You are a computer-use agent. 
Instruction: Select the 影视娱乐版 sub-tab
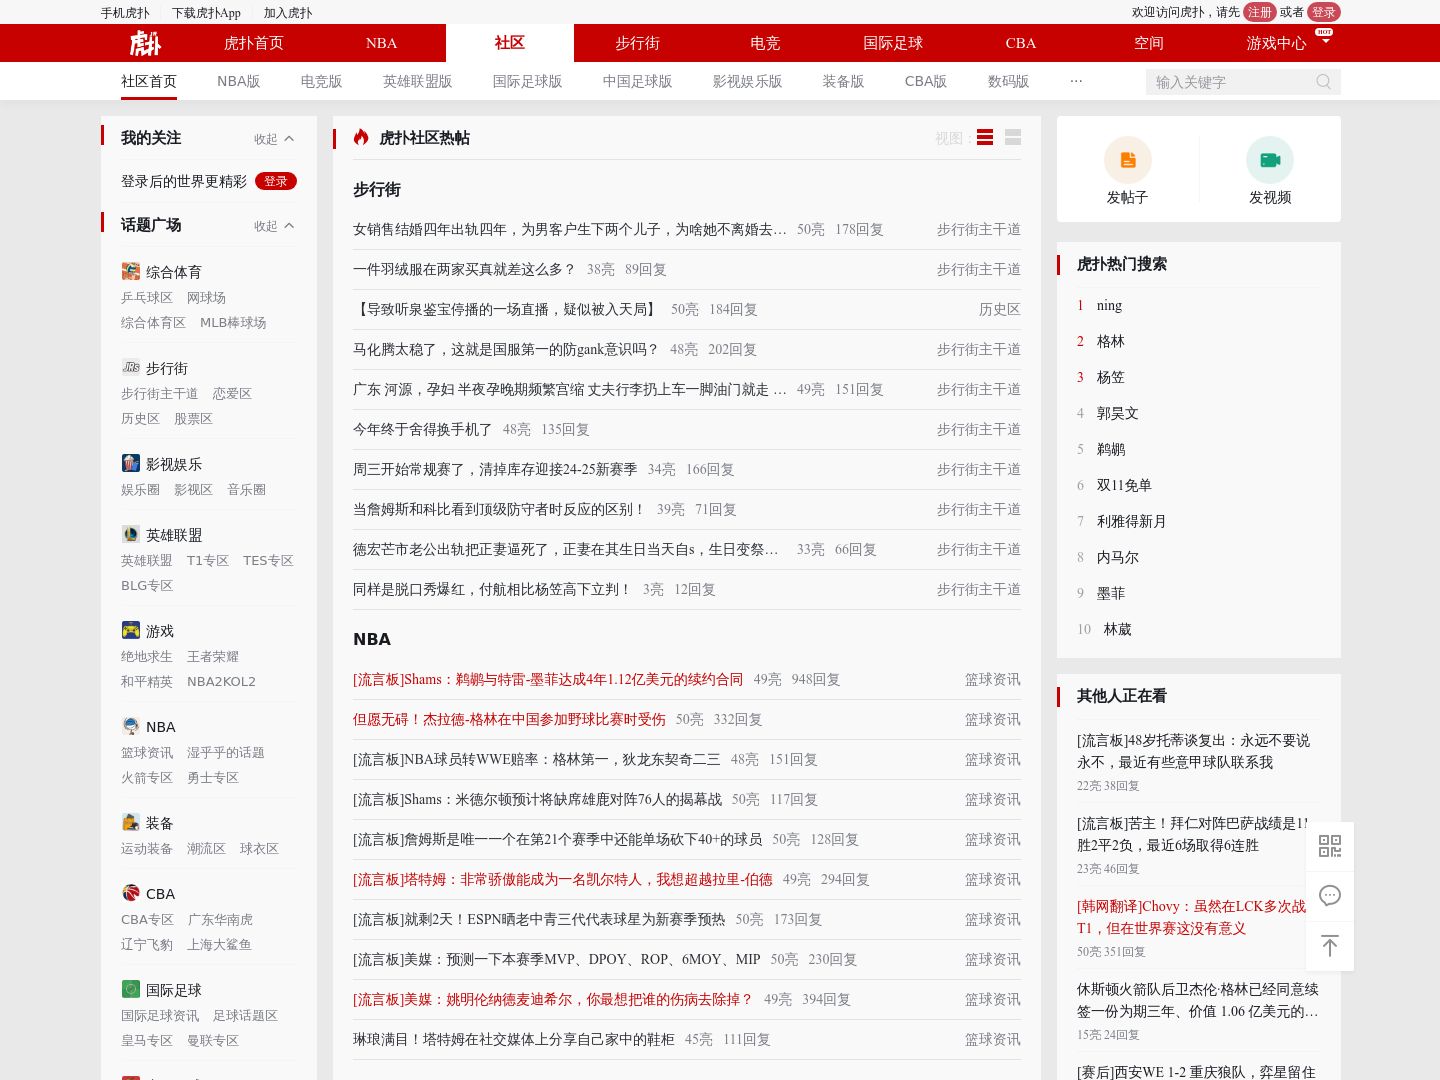[x=748, y=81]
